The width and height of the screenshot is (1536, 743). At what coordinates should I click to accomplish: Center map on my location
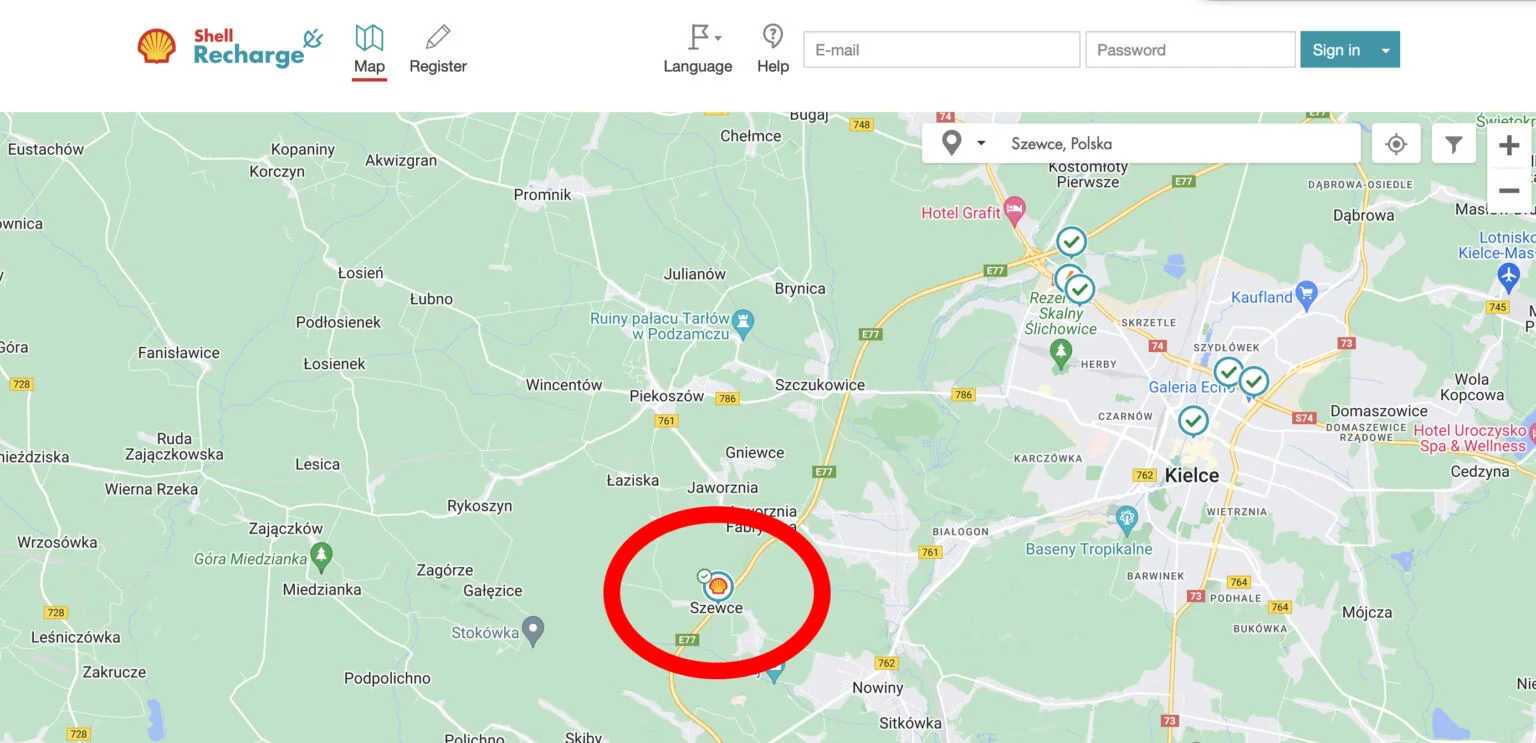(1396, 144)
